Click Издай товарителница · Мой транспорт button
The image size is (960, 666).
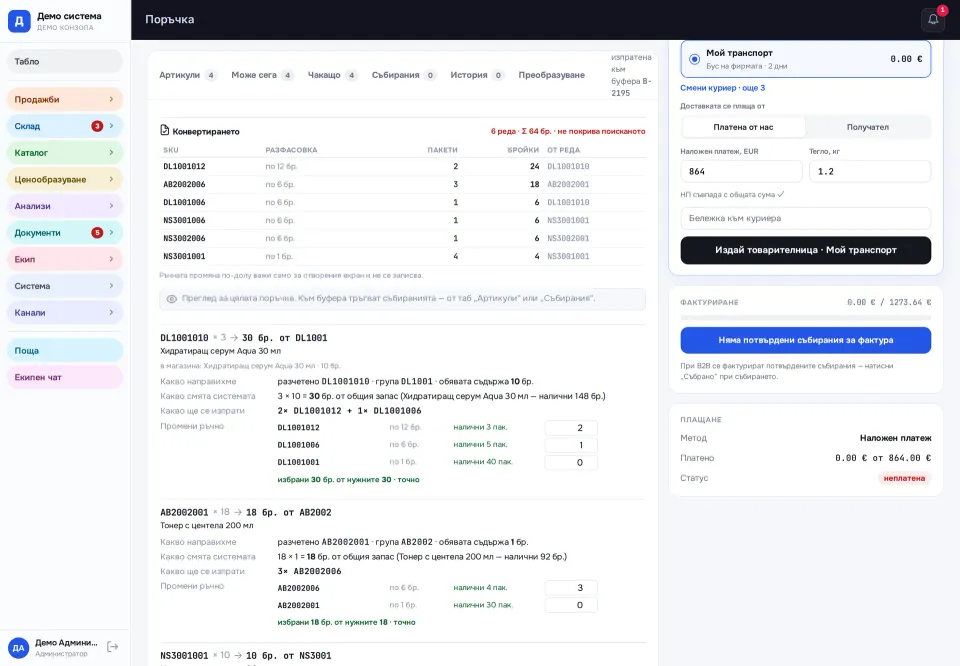[806, 250]
